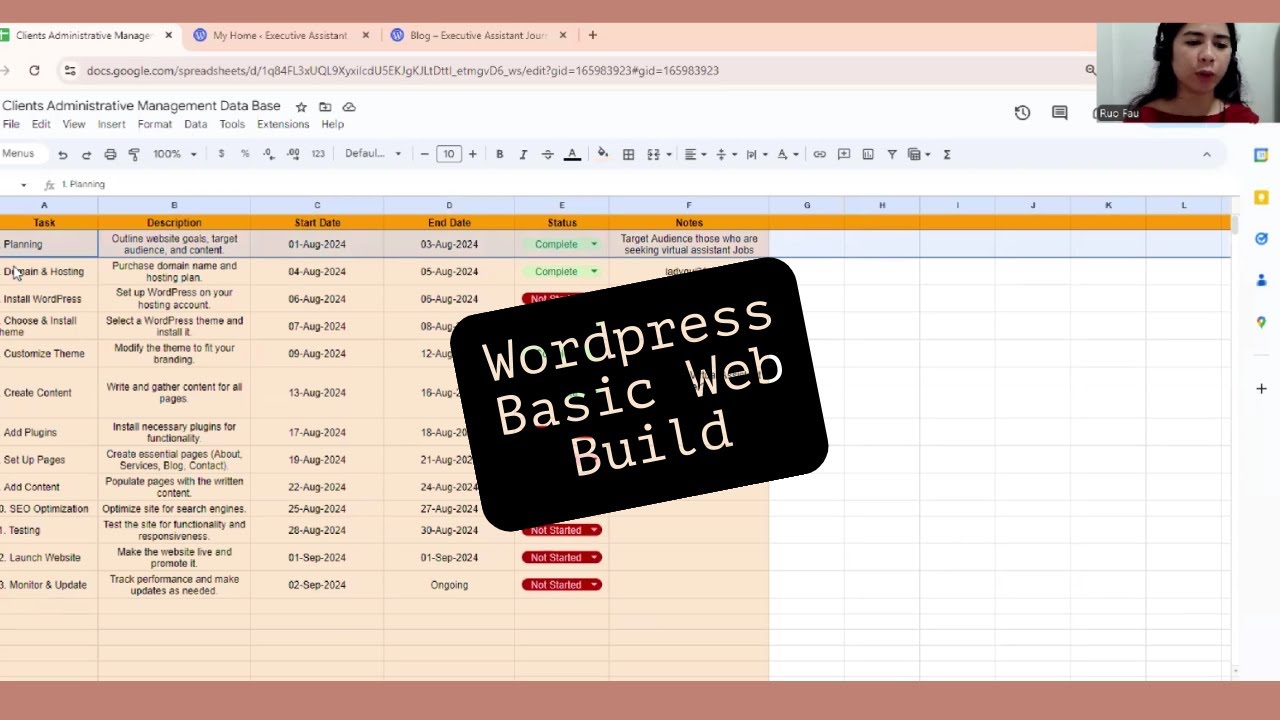Create a filter
The height and width of the screenshot is (720, 1280).
pyautogui.click(x=892, y=154)
